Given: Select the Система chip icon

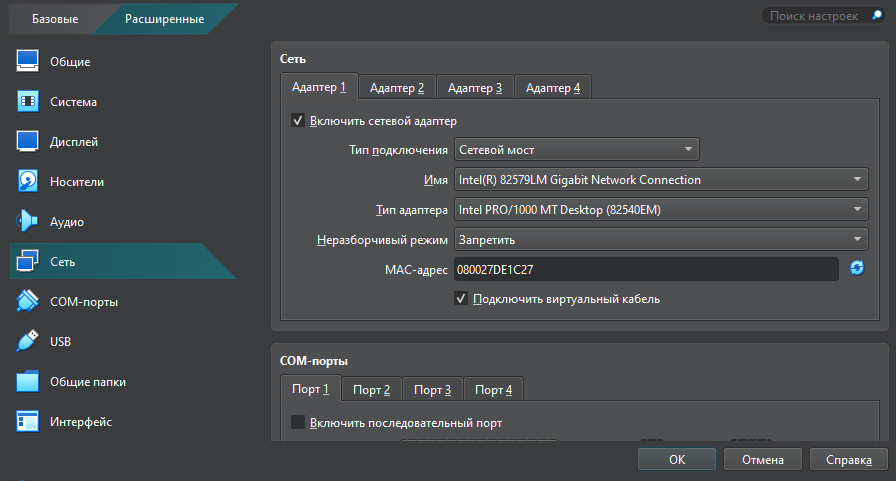Looking at the screenshot, I should click(x=28, y=102).
